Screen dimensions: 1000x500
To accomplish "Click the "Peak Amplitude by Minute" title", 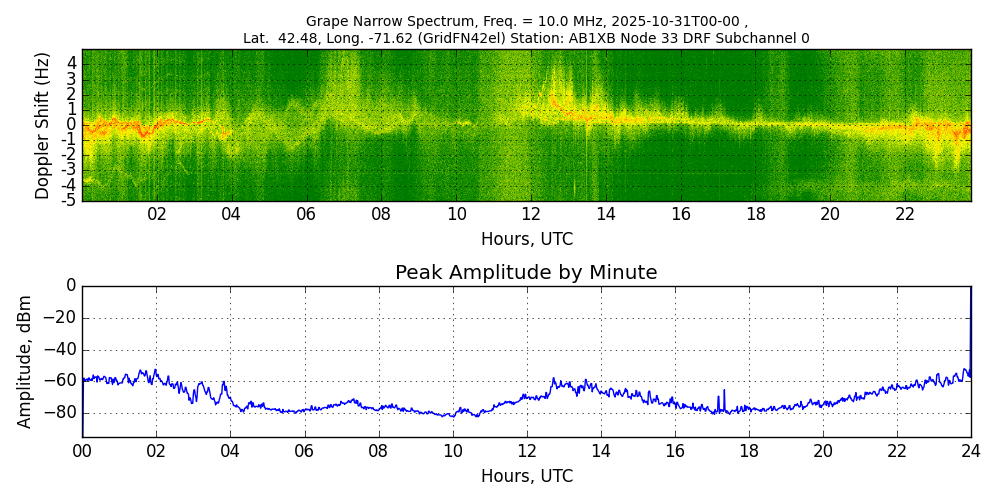I will (x=526, y=273).
